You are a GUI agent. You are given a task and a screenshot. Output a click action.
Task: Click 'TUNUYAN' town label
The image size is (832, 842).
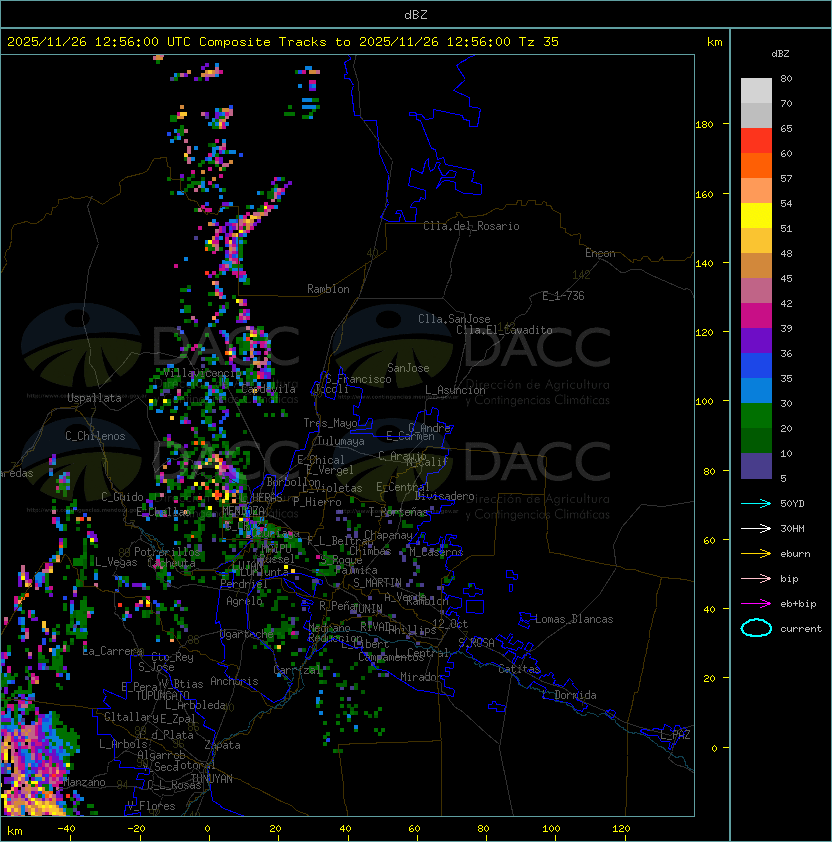point(212,779)
